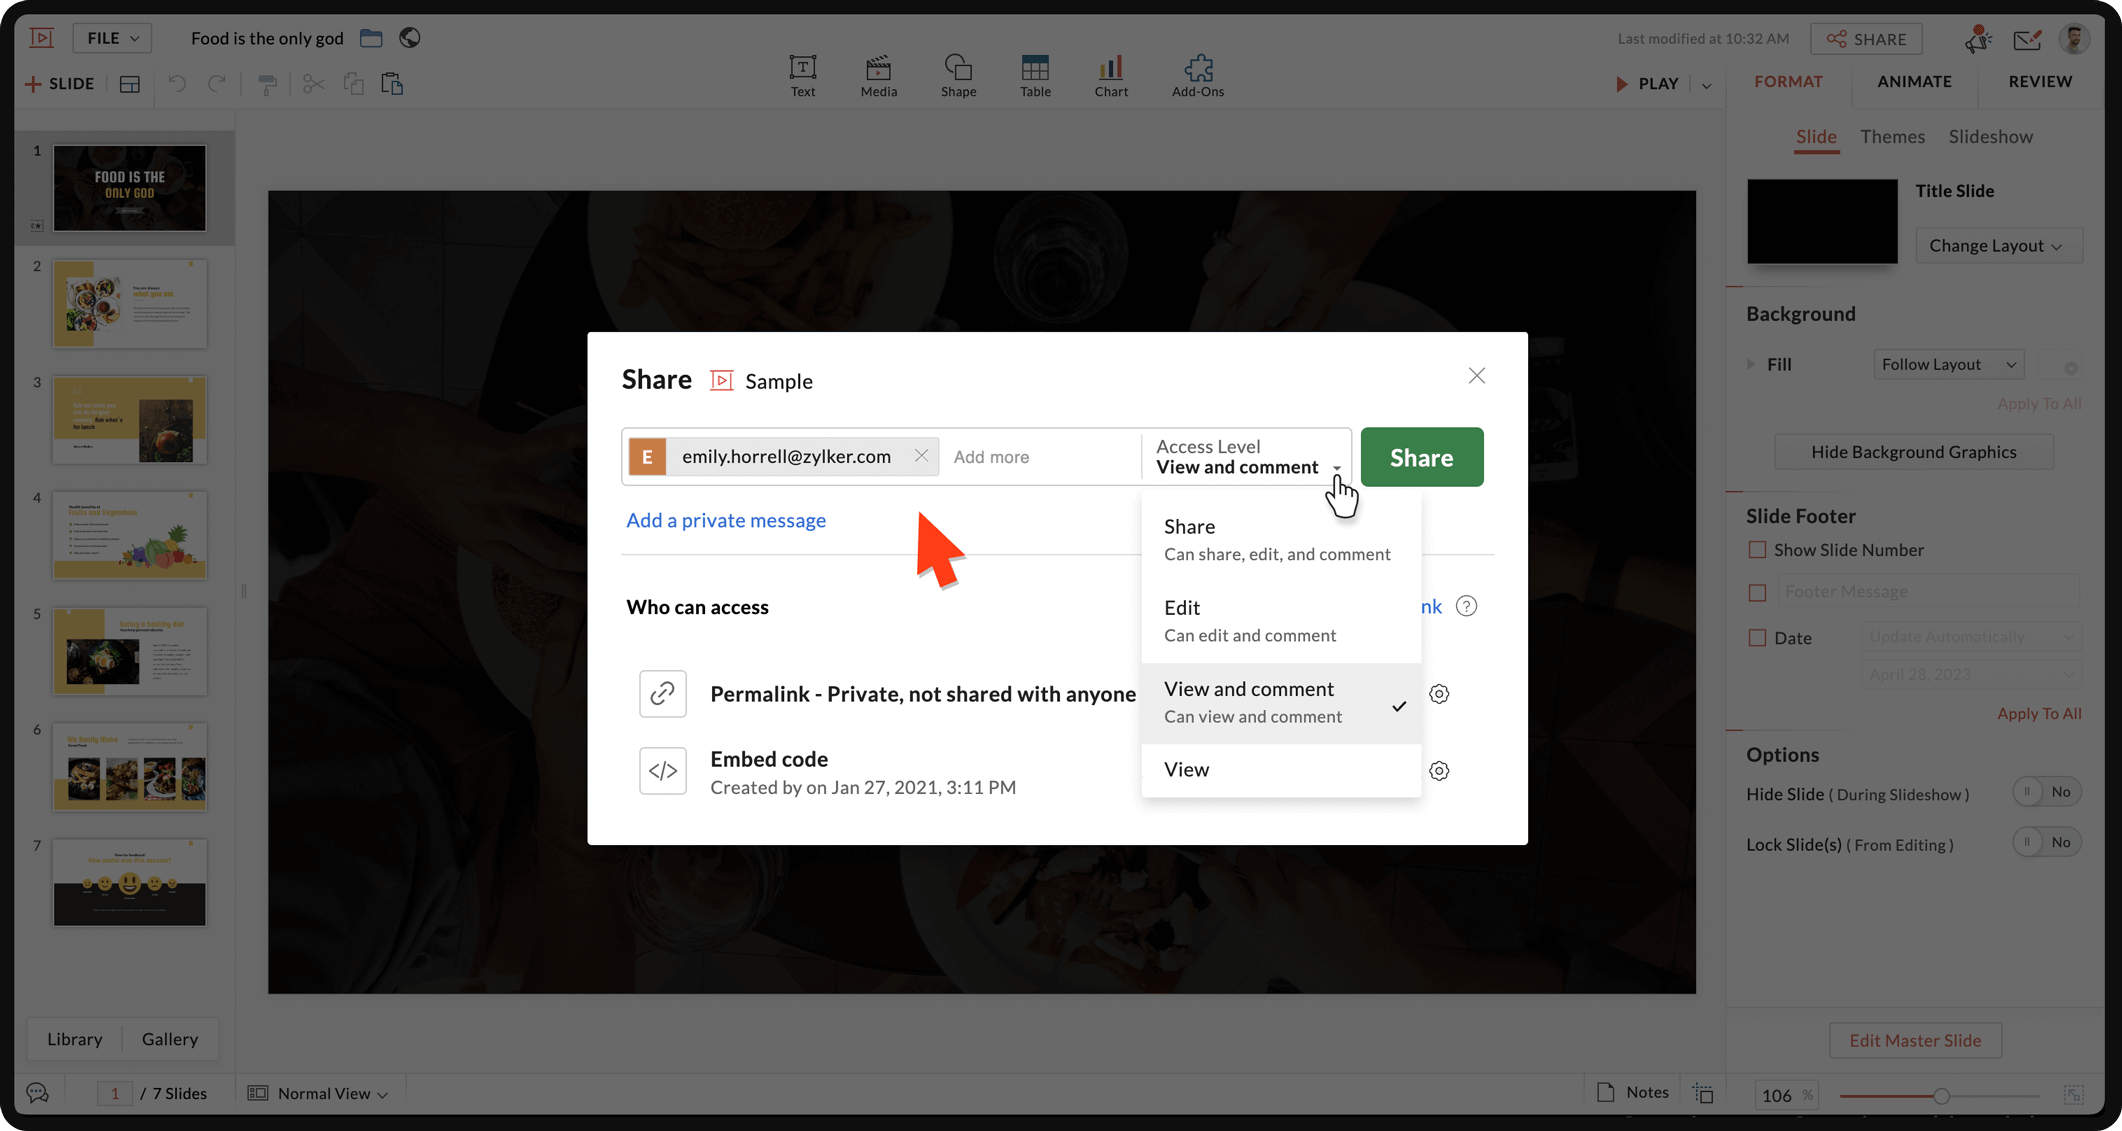Click the globe icon beside the title

point(410,38)
